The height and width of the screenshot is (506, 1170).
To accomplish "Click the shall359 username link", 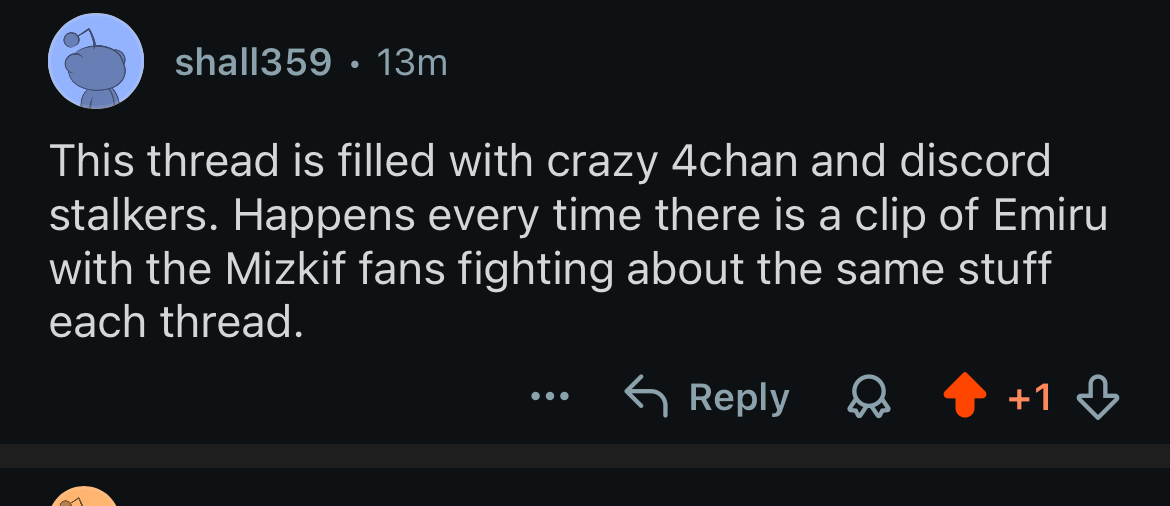I will click(253, 63).
